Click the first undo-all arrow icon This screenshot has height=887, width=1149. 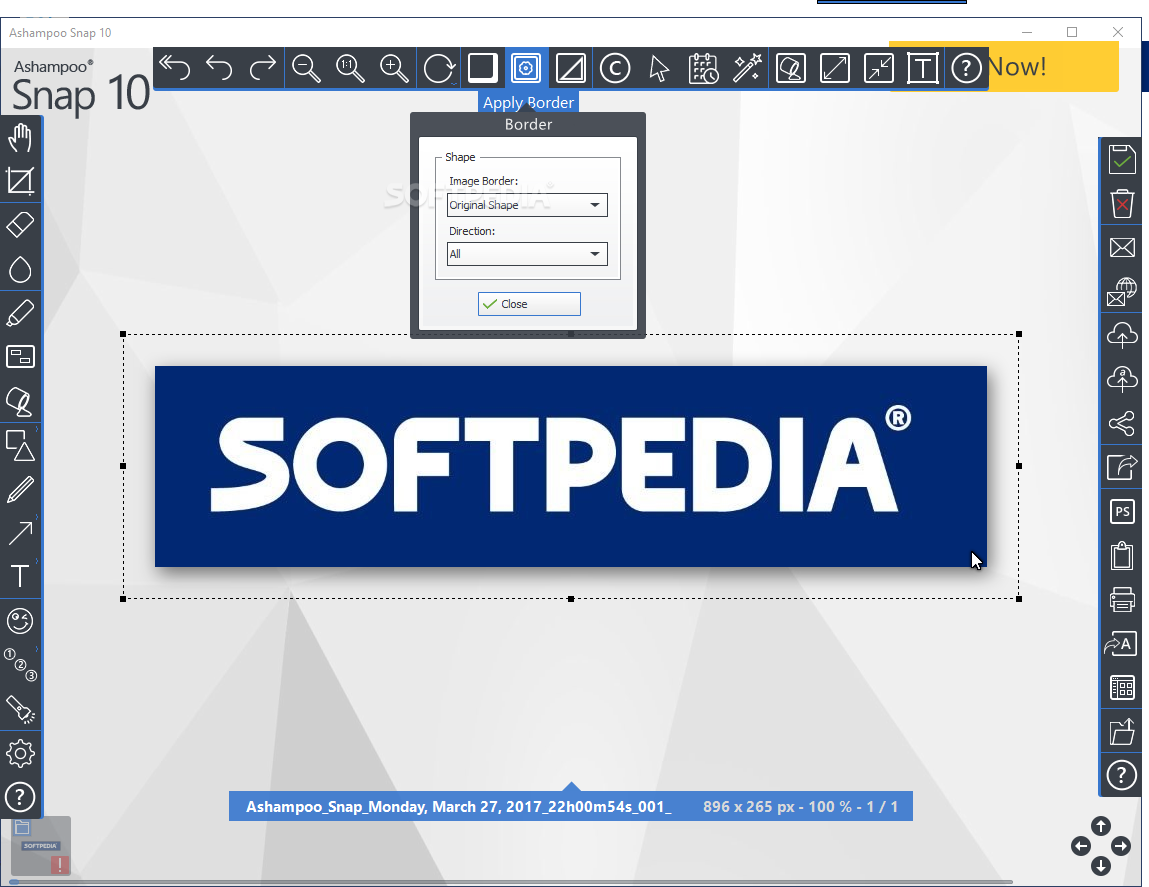174,68
